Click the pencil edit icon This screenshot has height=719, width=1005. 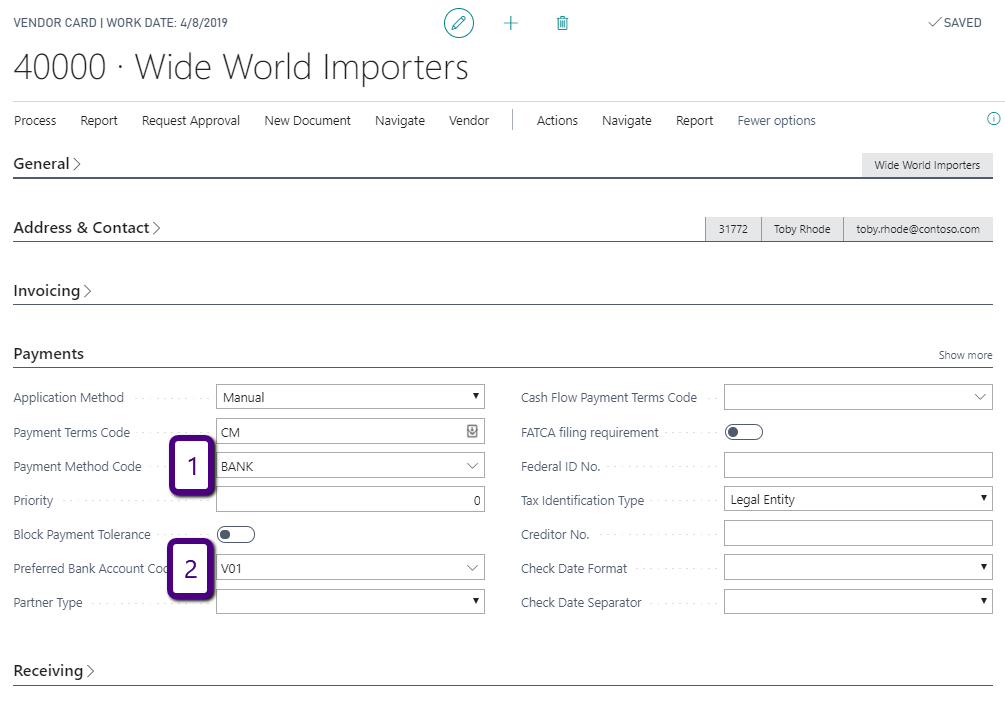pyautogui.click(x=459, y=22)
